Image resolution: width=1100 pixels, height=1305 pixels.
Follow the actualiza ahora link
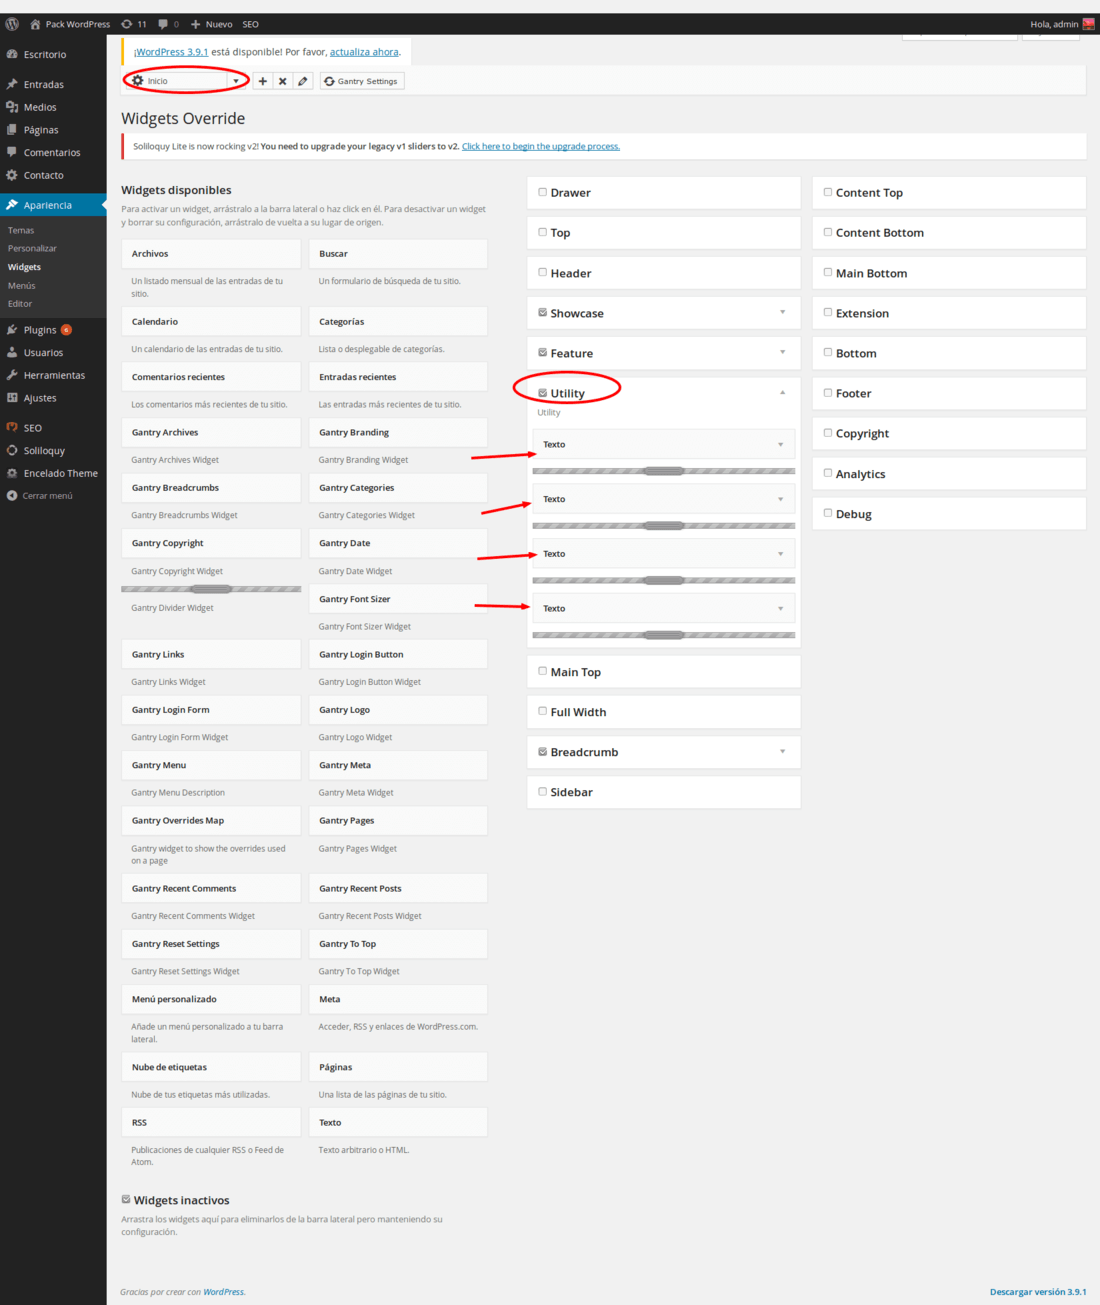[x=364, y=52]
